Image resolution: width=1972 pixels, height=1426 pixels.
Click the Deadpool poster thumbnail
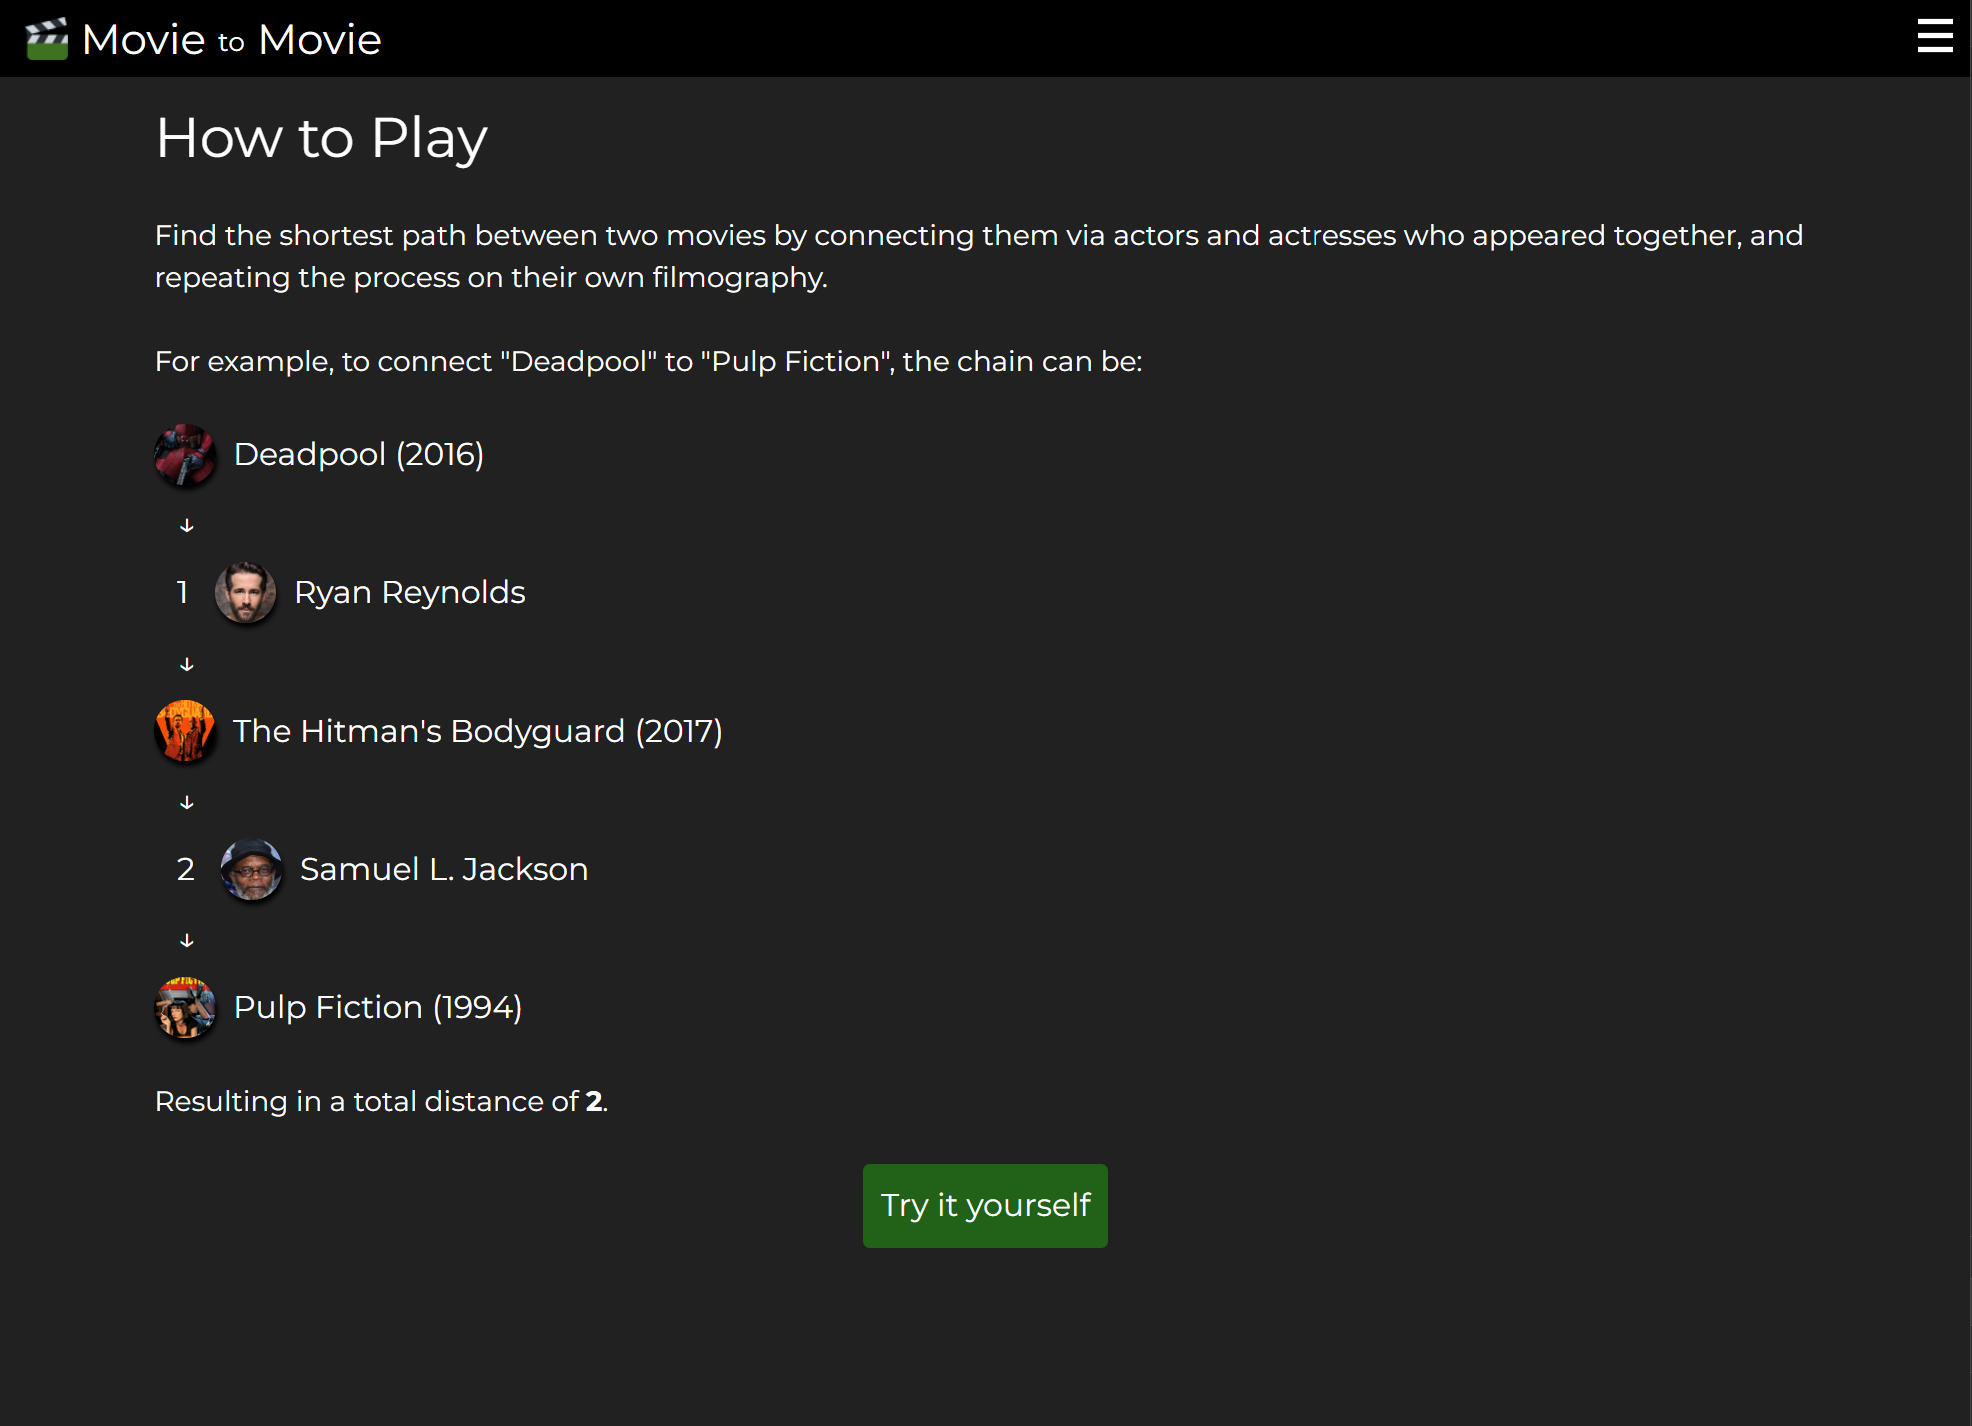pos(185,454)
